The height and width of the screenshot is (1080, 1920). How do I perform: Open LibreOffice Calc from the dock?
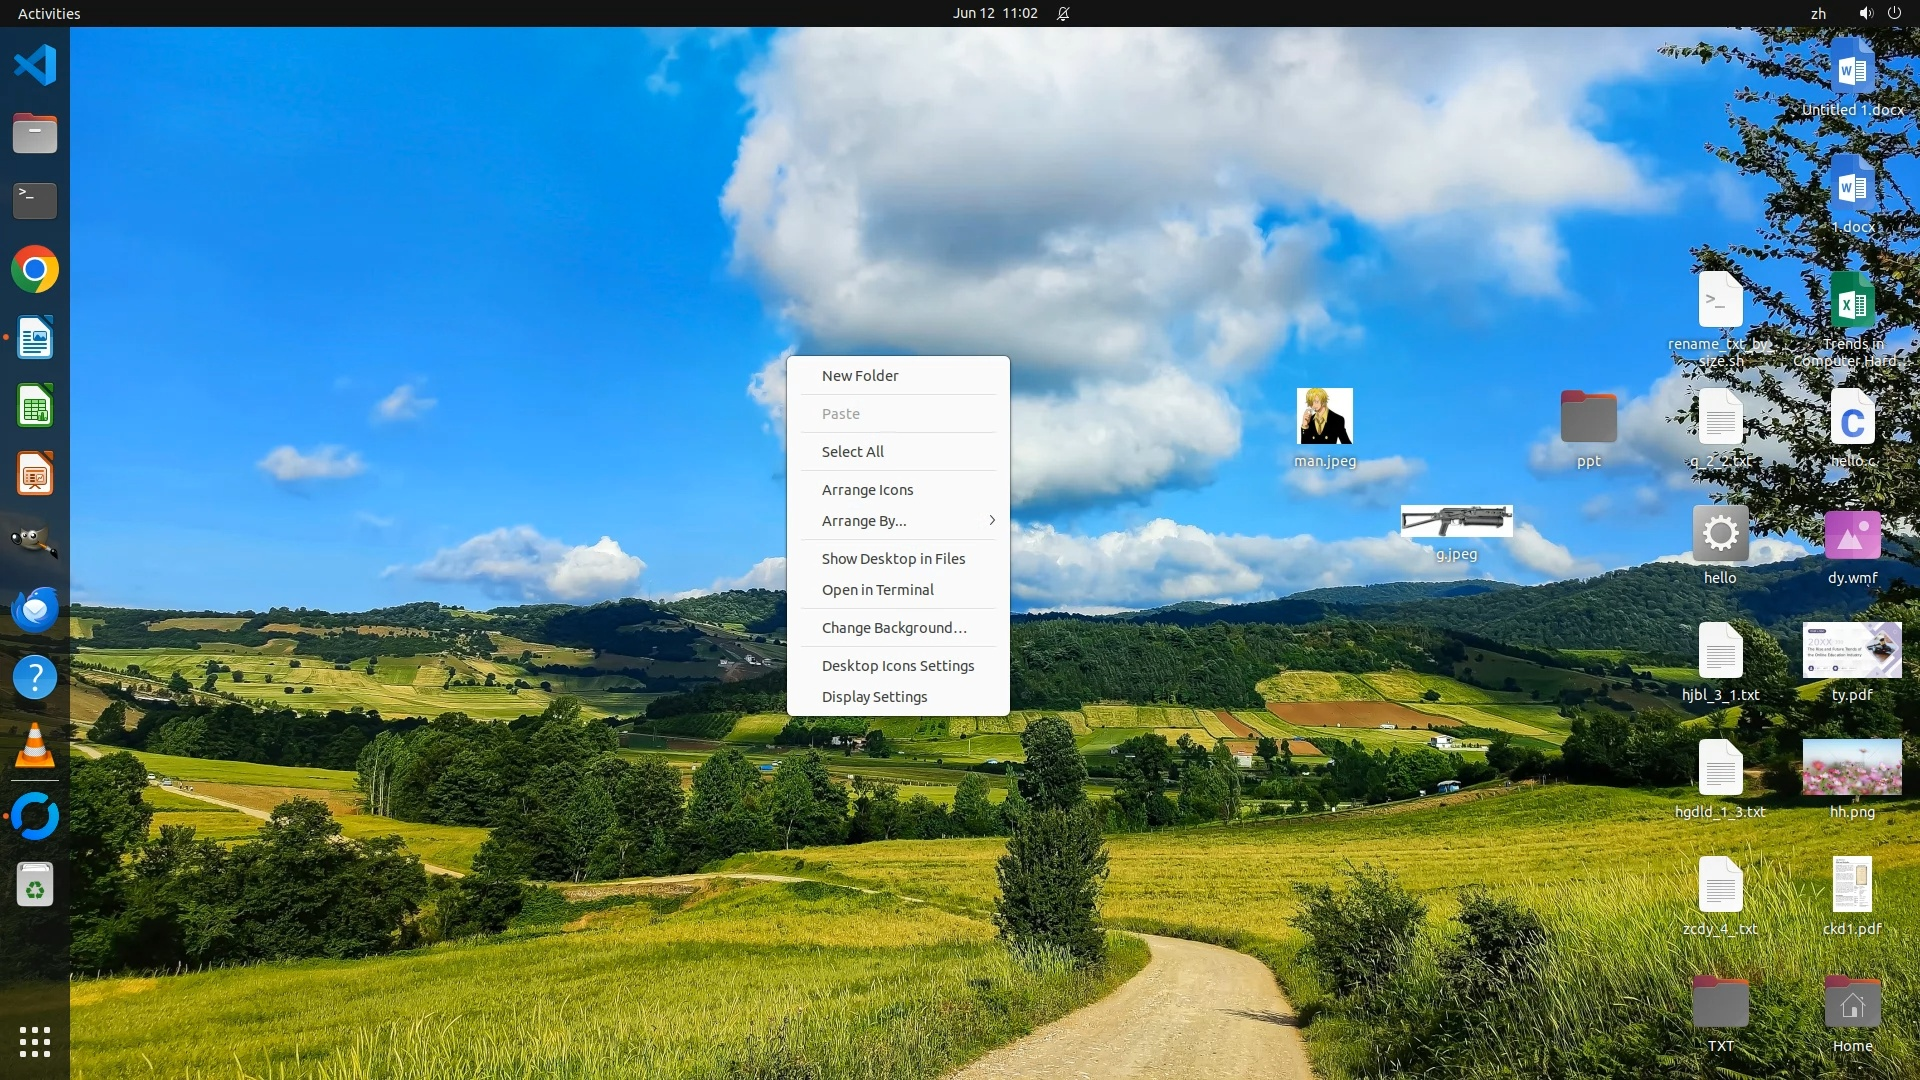pyautogui.click(x=35, y=406)
